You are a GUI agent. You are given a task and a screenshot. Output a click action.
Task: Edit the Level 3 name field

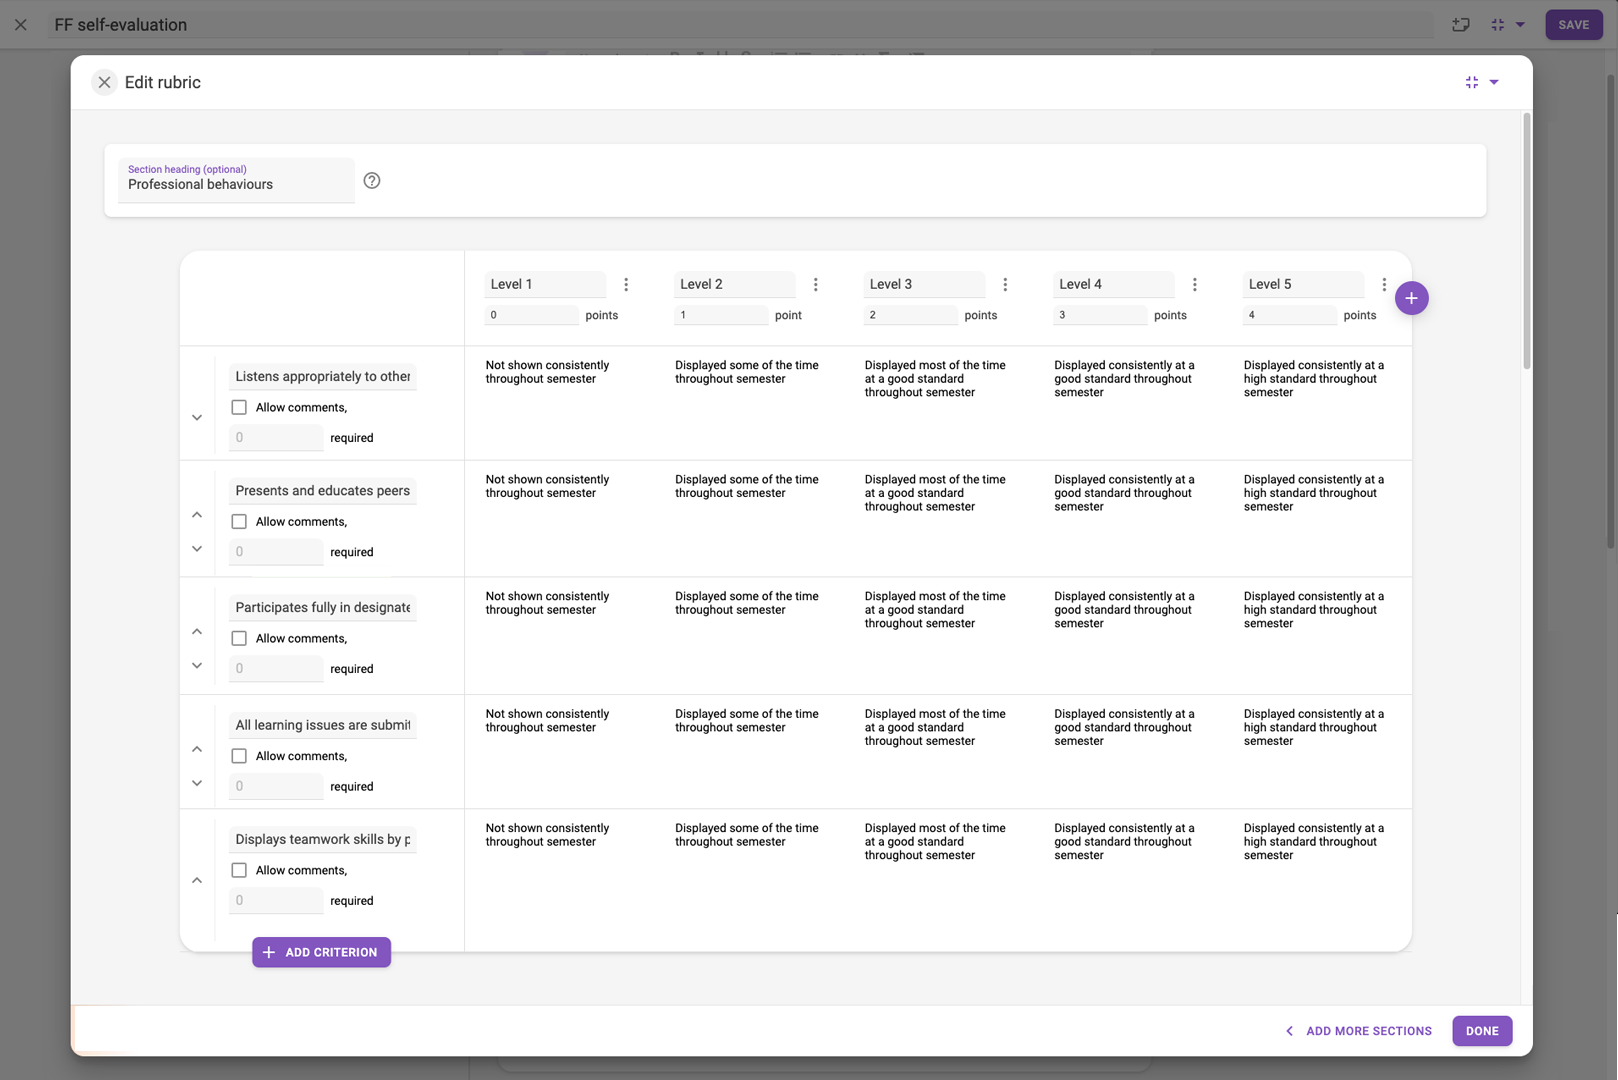(x=924, y=285)
